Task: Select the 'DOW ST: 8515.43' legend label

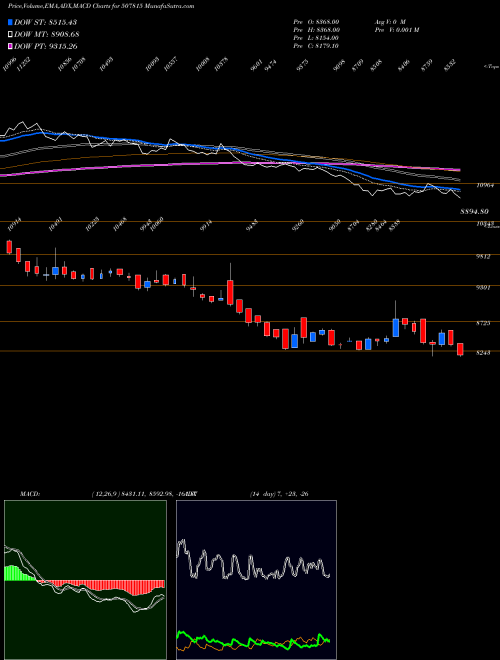Action: coord(45,22)
